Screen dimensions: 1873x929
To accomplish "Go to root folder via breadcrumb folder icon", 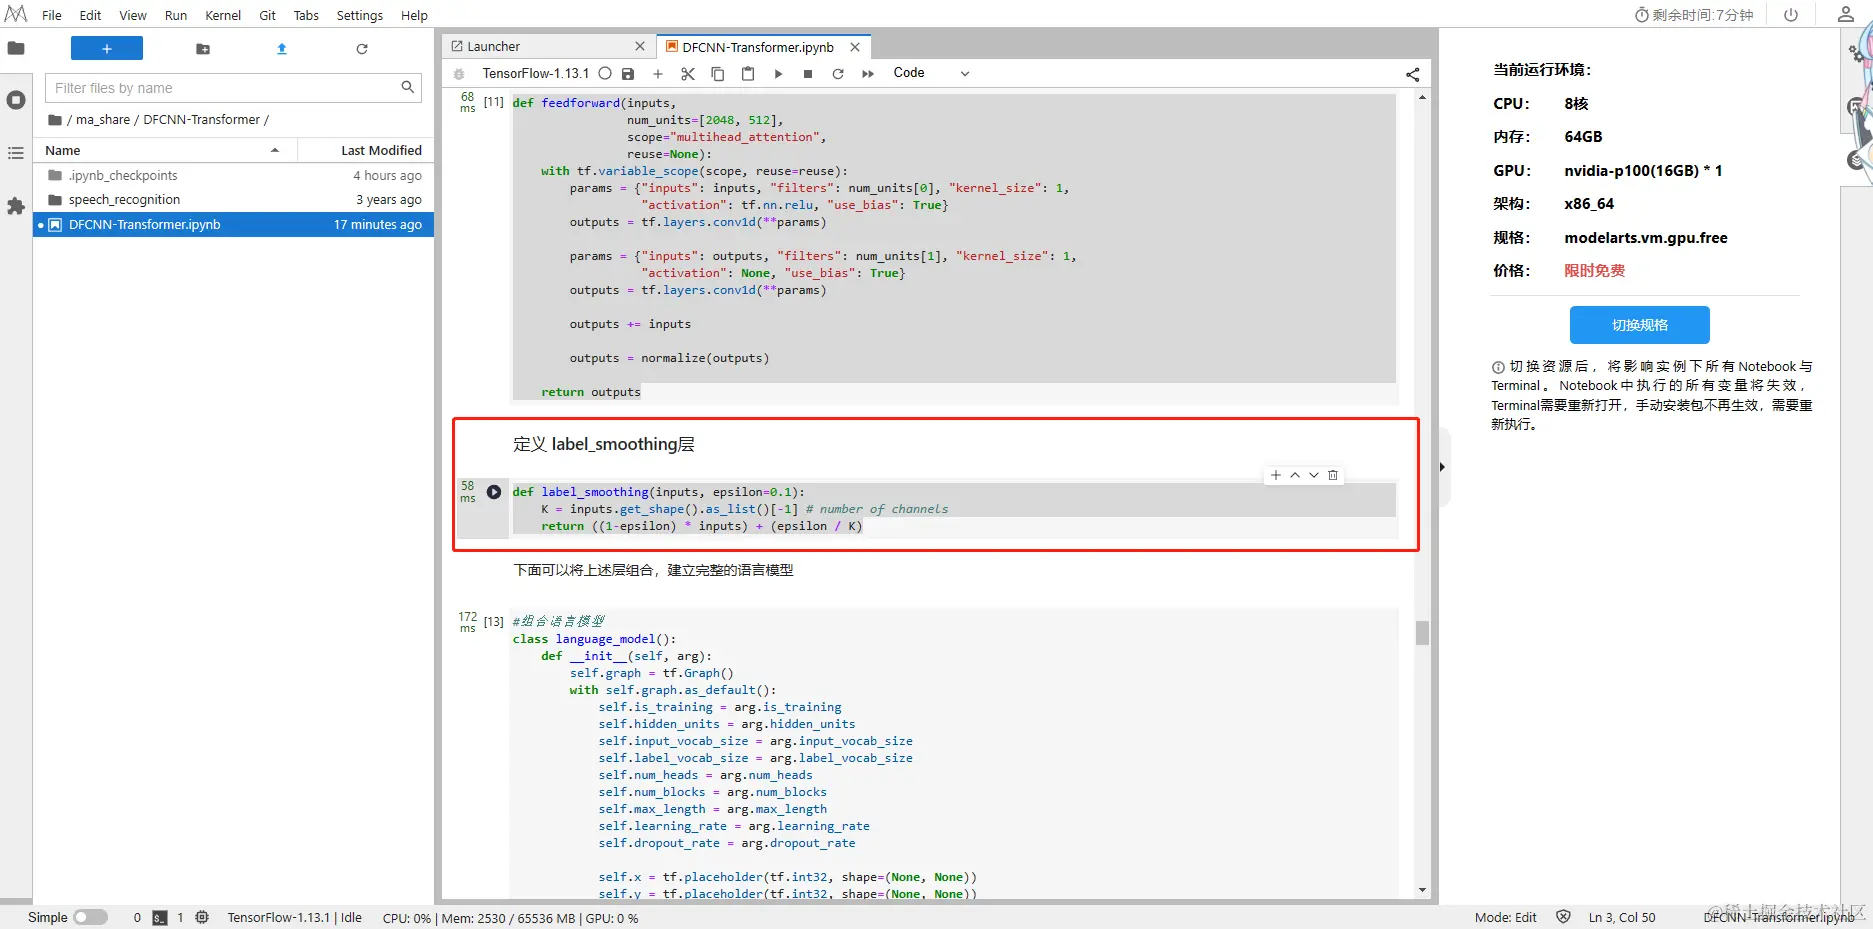I will pyautogui.click(x=55, y=120).
